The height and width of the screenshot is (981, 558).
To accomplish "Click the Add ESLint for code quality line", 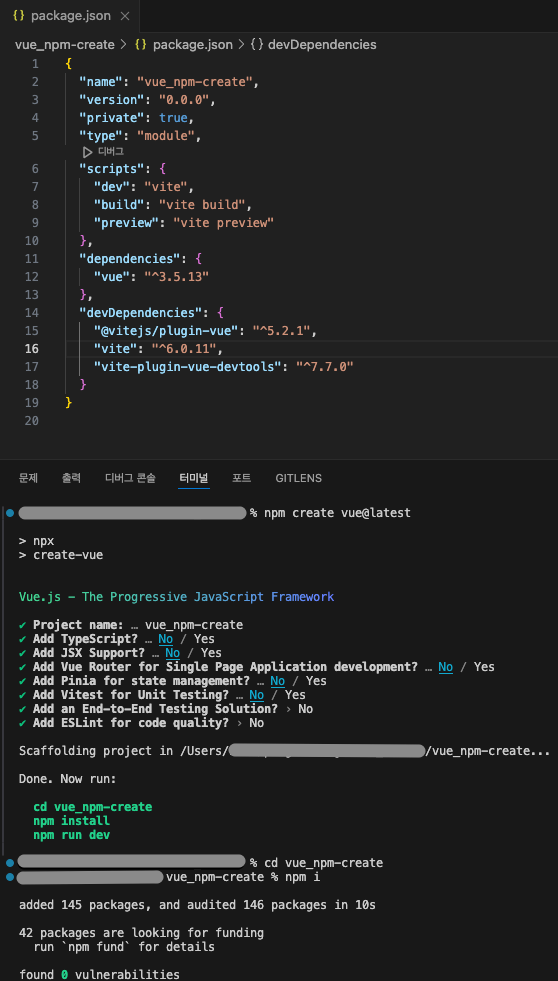I will click(141, 723).
